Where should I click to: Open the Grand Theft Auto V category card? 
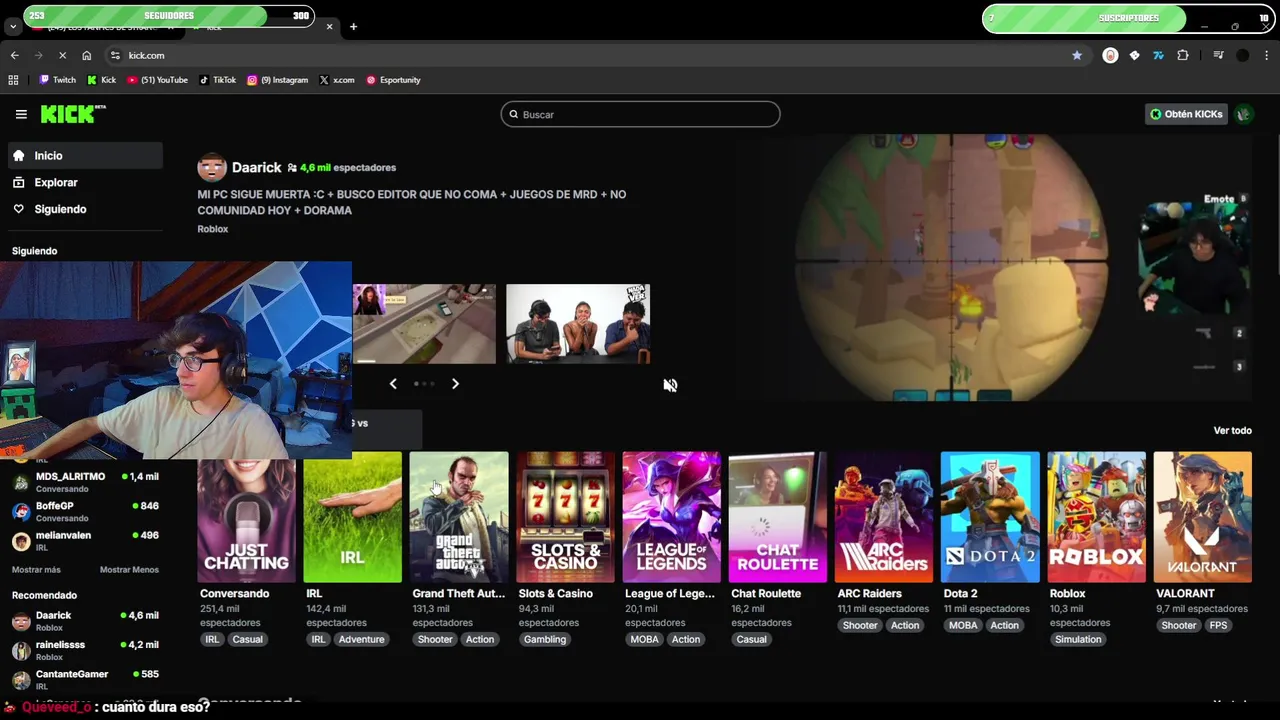(x=459, y=517)
